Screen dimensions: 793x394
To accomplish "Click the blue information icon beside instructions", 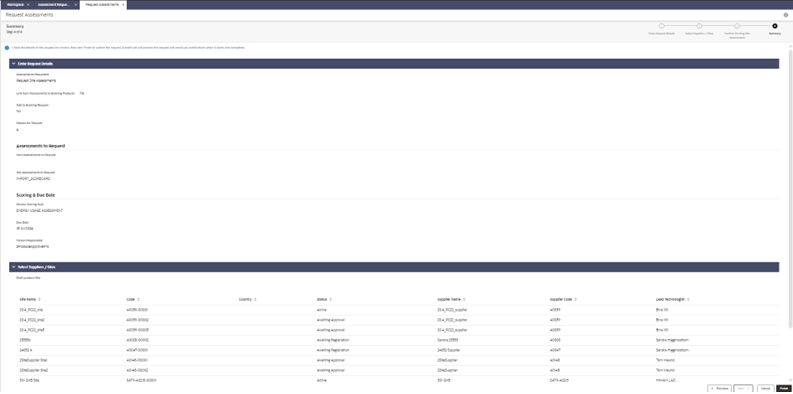I will click(7, 48).
